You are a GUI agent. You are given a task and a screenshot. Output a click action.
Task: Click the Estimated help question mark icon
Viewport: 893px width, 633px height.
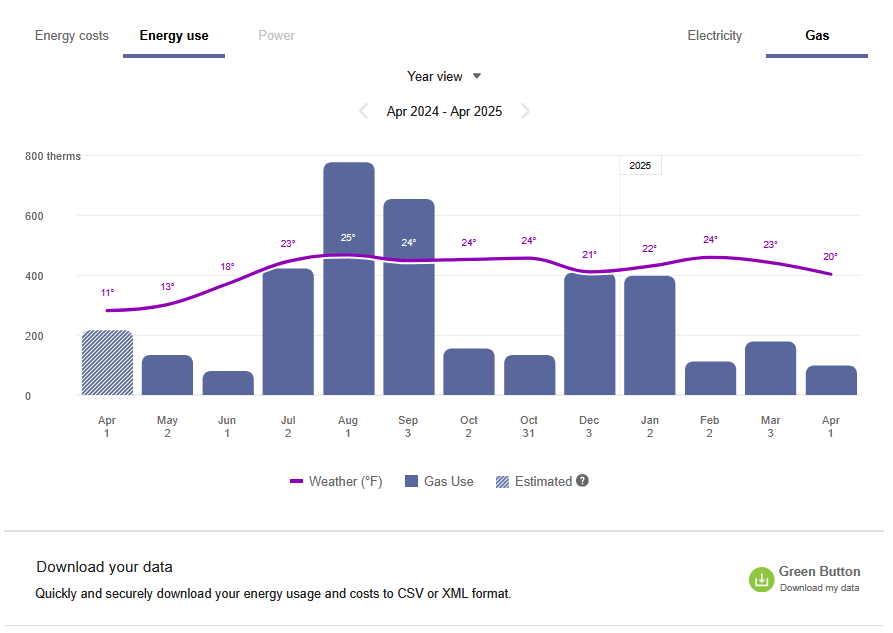[x=584, y=481]
